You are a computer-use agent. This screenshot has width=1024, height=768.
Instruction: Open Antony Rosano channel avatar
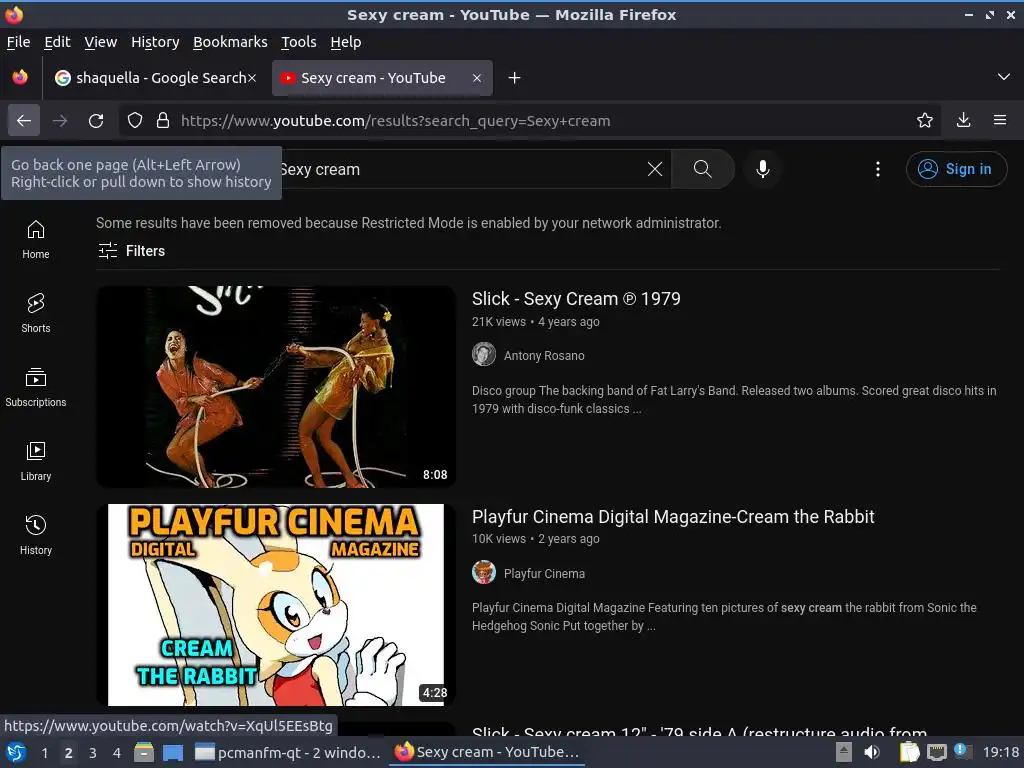click(484, 355)
